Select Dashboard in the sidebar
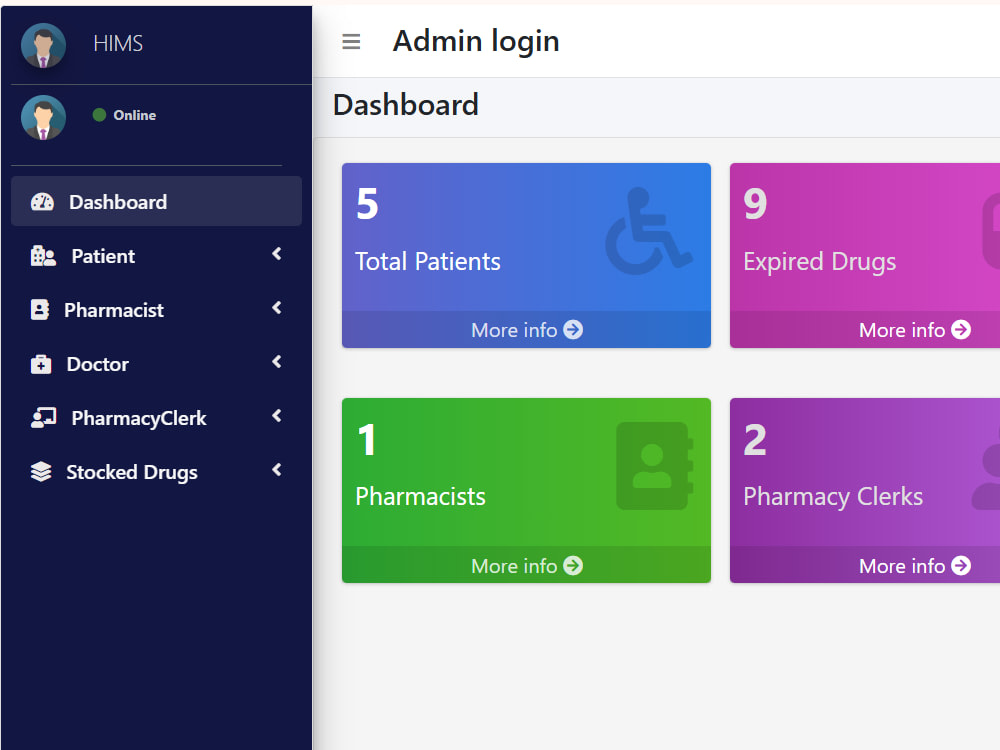The image size is (1000, 750). click(156, 202)
